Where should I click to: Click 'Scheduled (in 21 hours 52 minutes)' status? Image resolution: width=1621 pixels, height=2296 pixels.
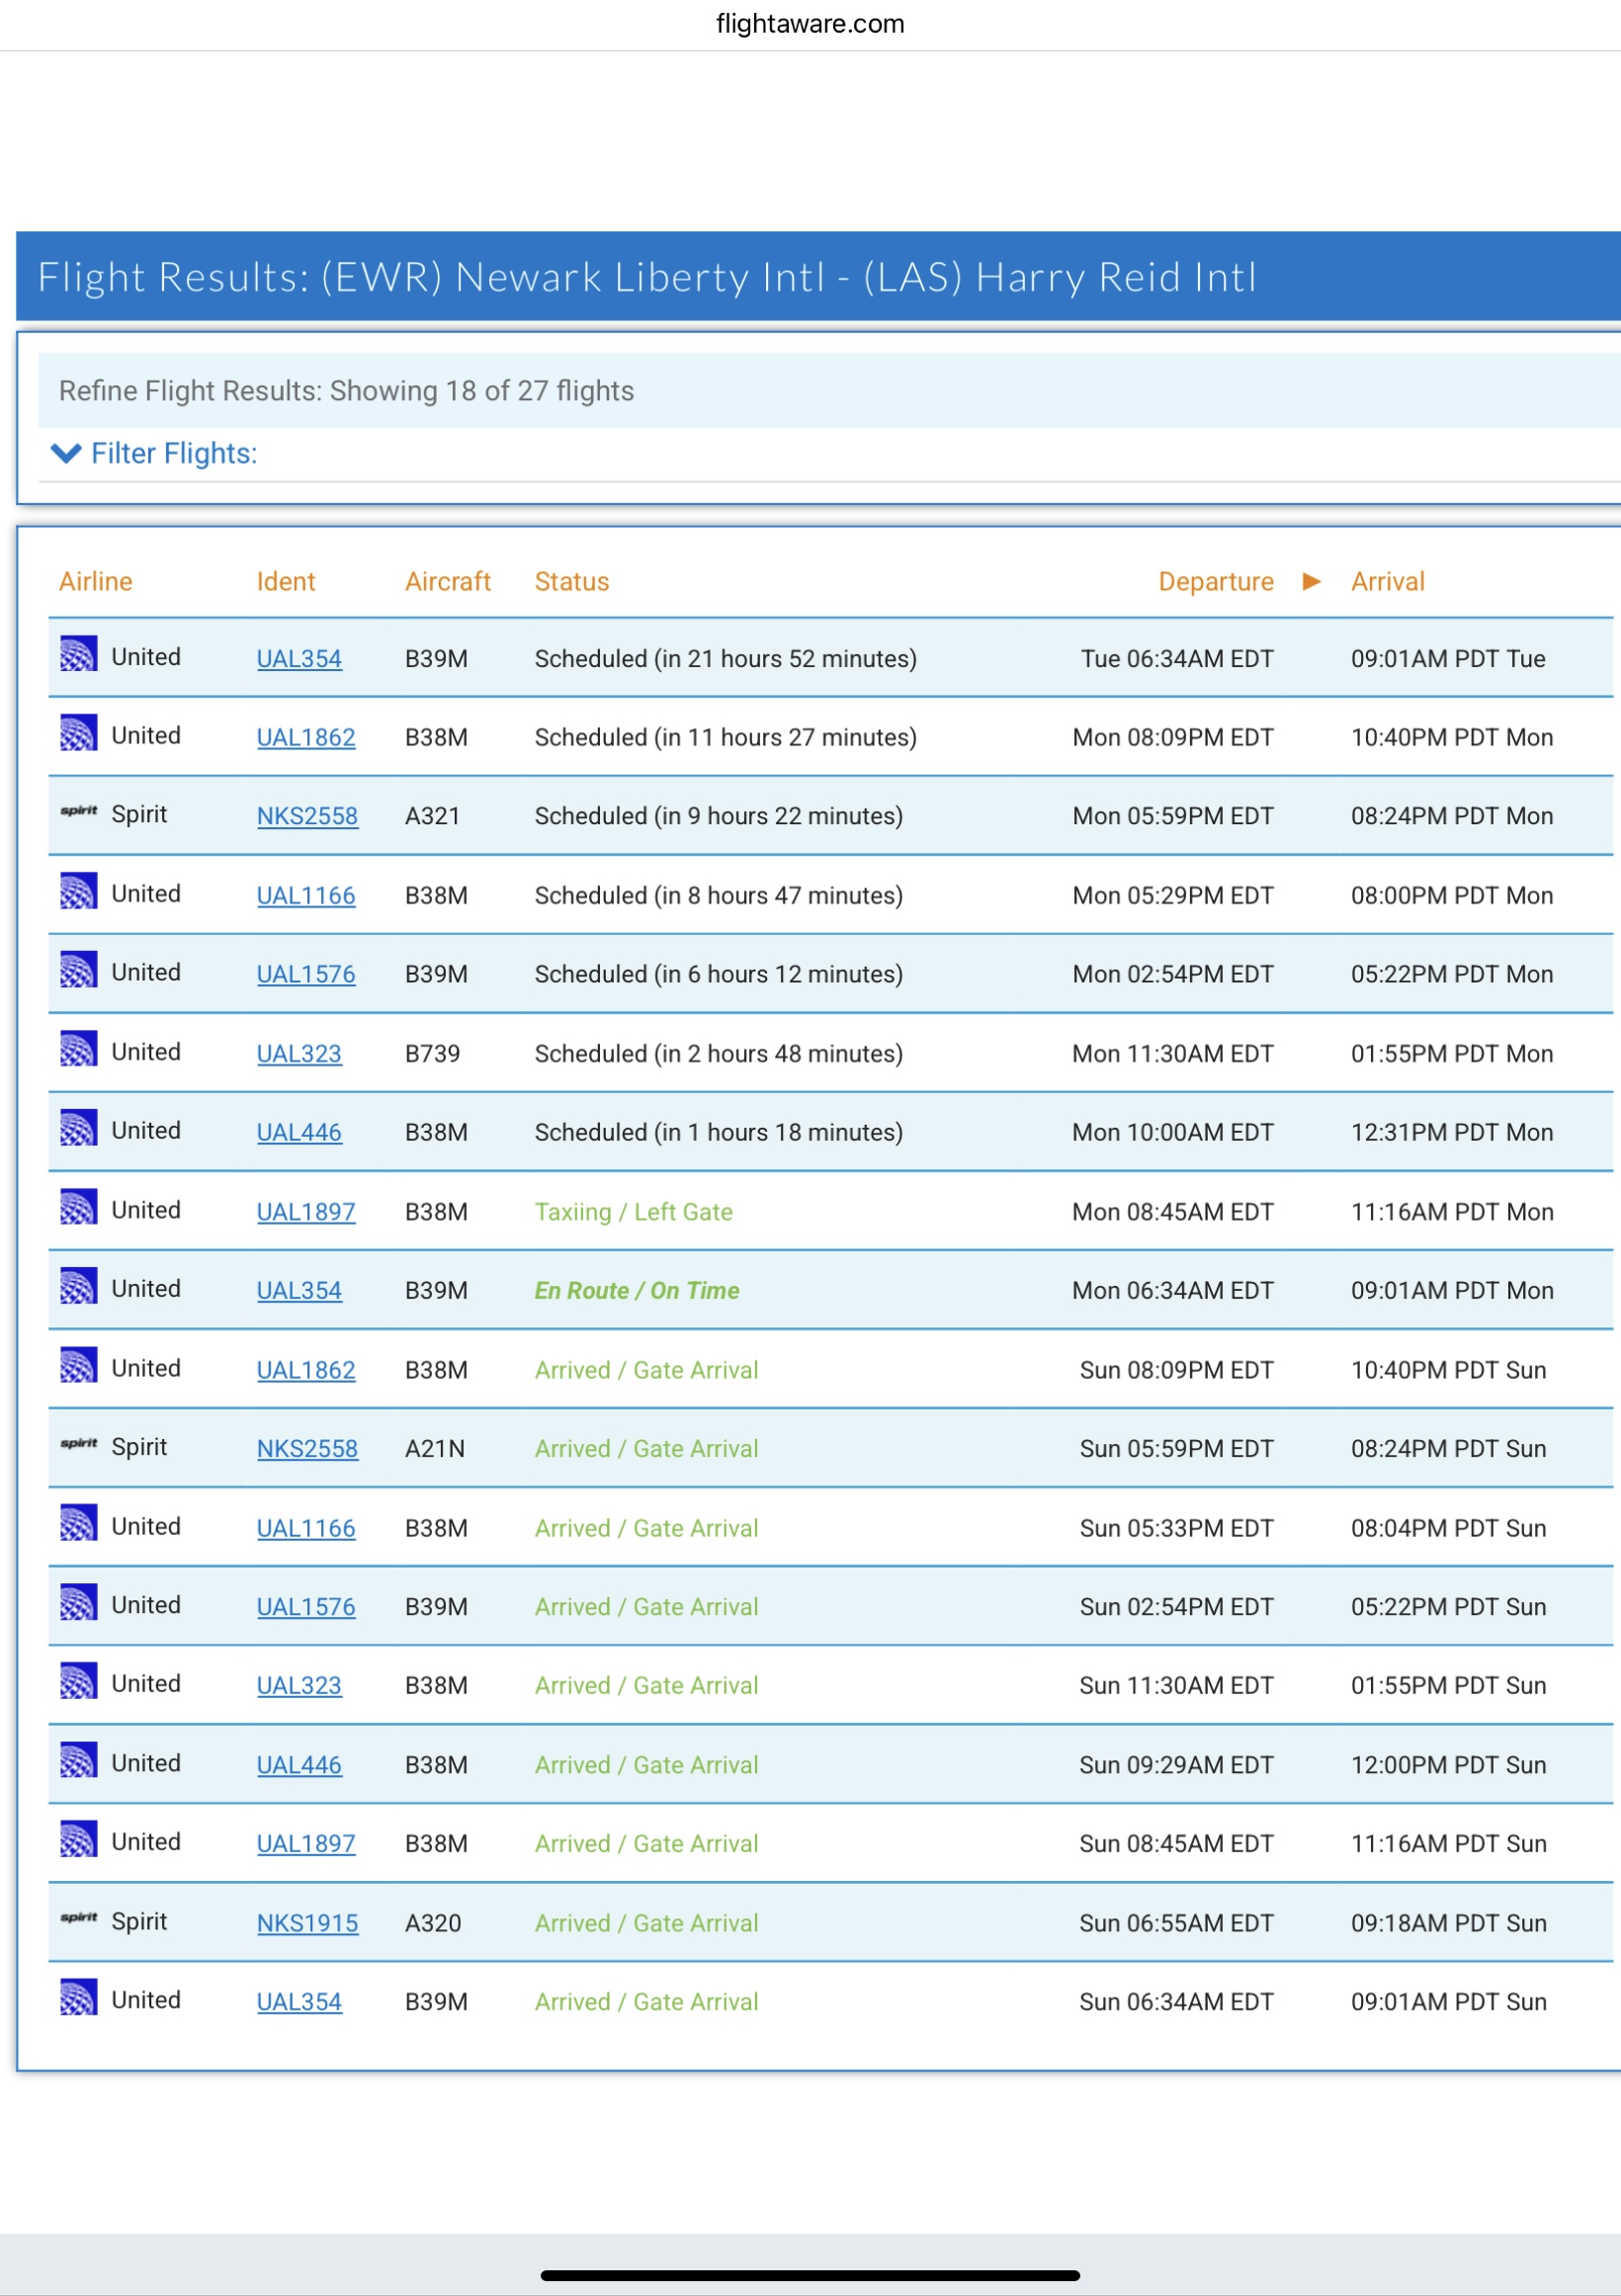click(x=726, y=659)
